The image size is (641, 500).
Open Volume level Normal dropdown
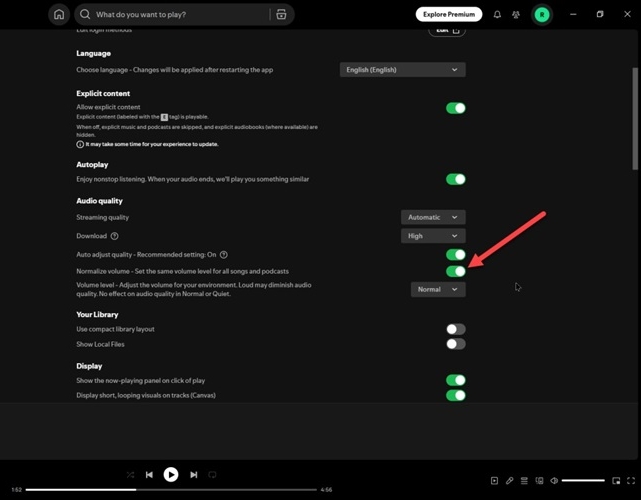coord(438,289)
